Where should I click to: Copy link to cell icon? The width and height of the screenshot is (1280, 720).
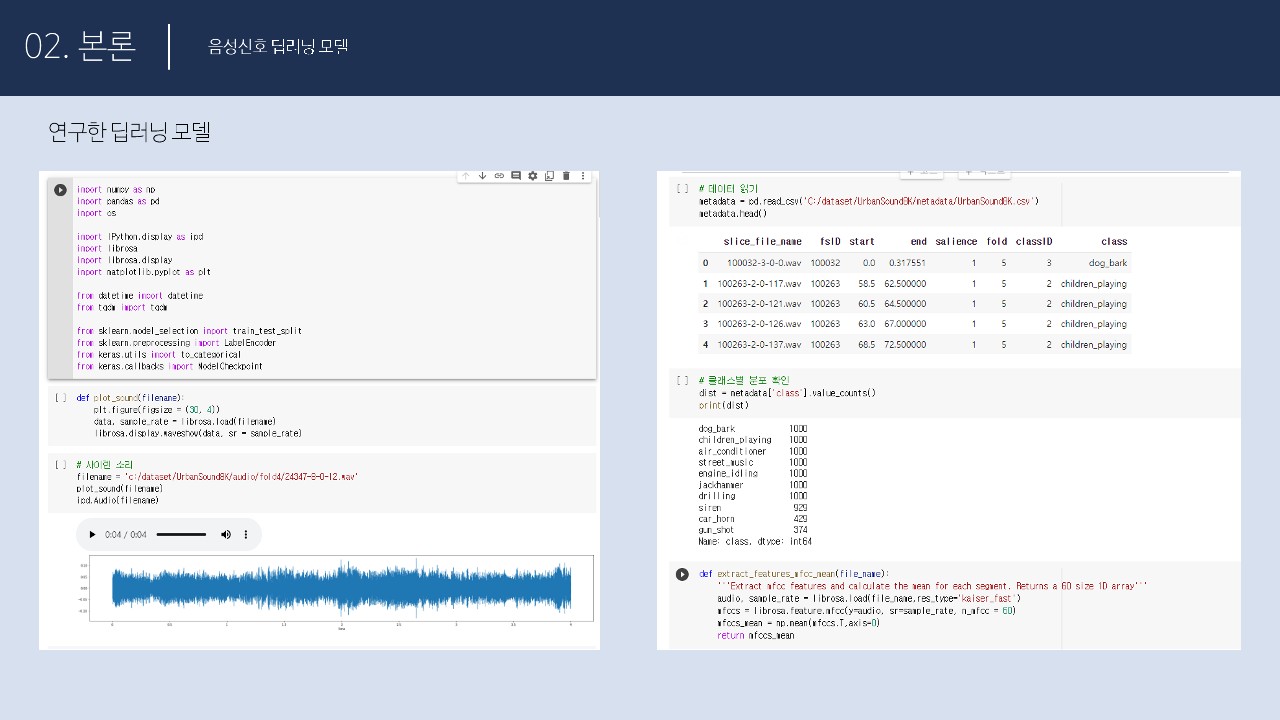tap(499, 176)
